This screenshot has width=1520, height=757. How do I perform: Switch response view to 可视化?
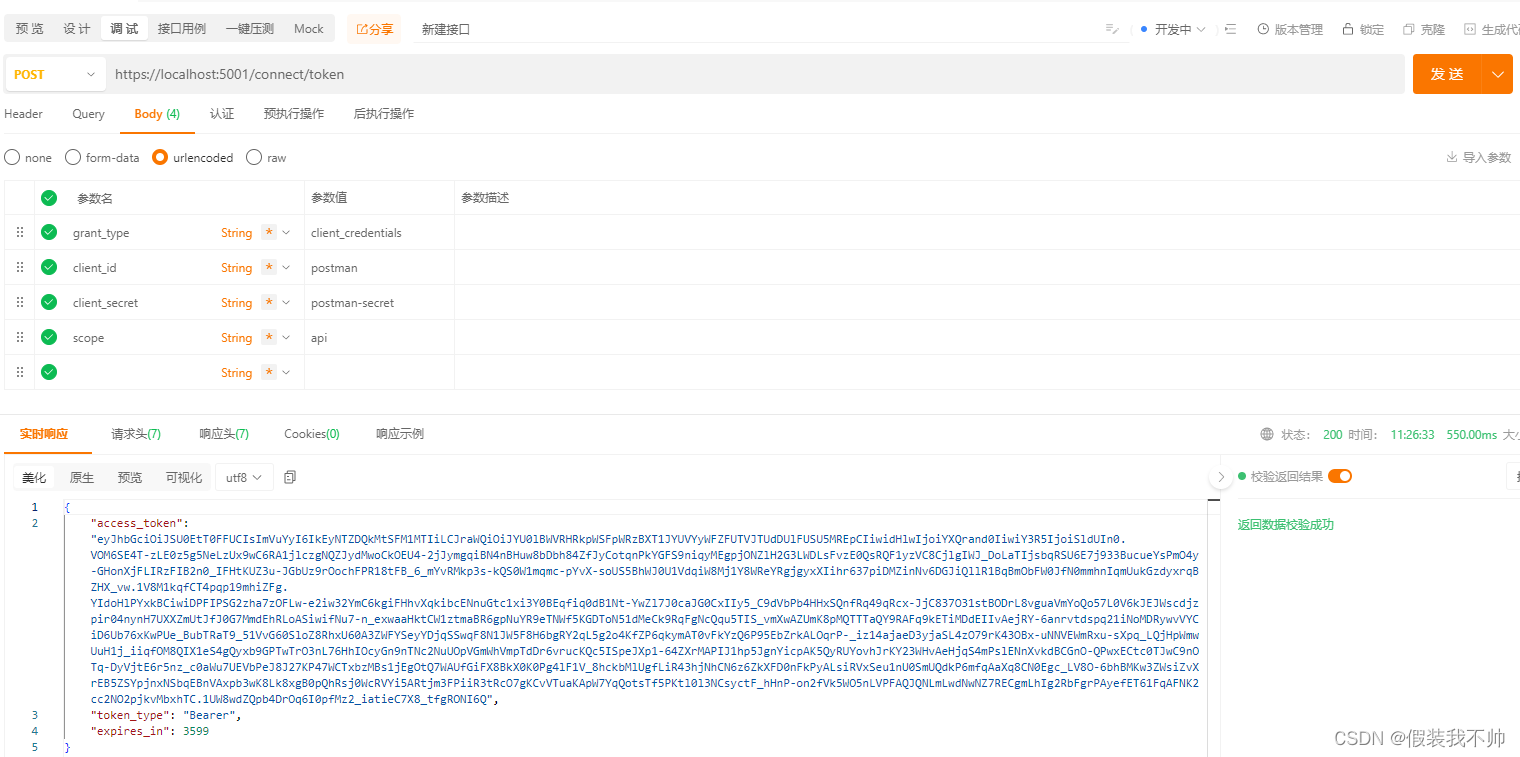point(184,477)
